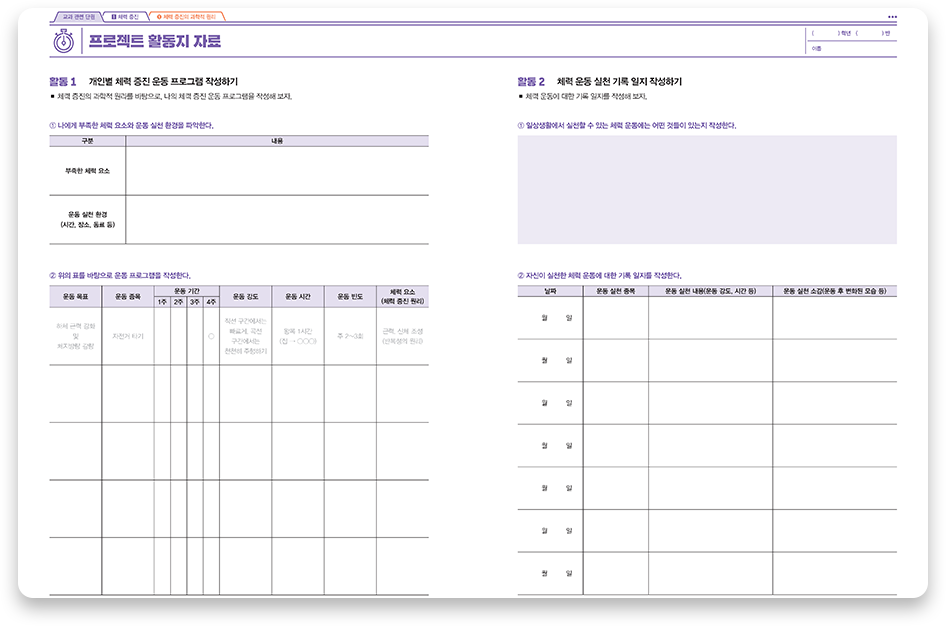Click the '운동 빈도' column header
The height and width of the screenshot is (626, 946).
click(350, 297)
